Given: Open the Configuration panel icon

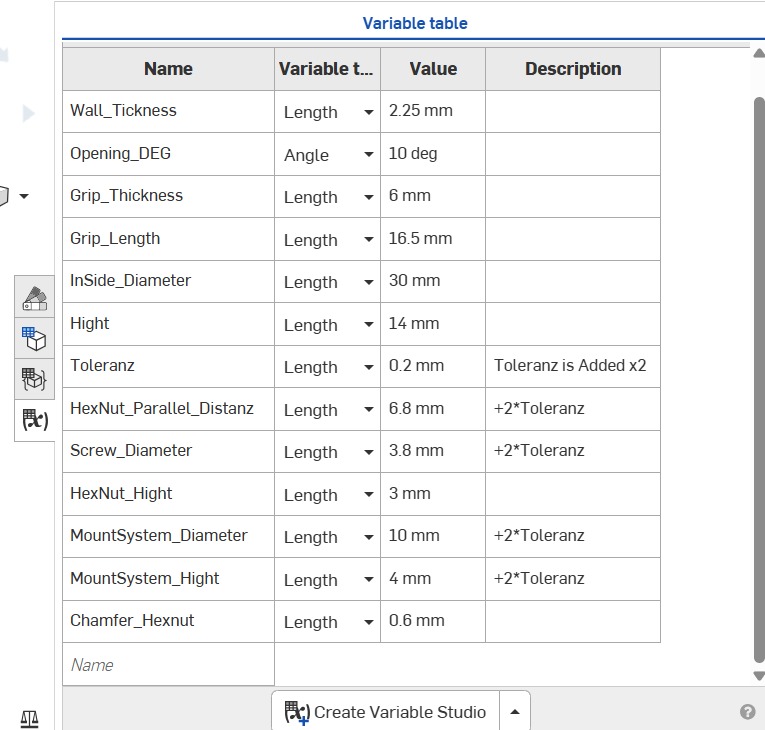Looking at the screenshot, I should click(x=35, y=339).
